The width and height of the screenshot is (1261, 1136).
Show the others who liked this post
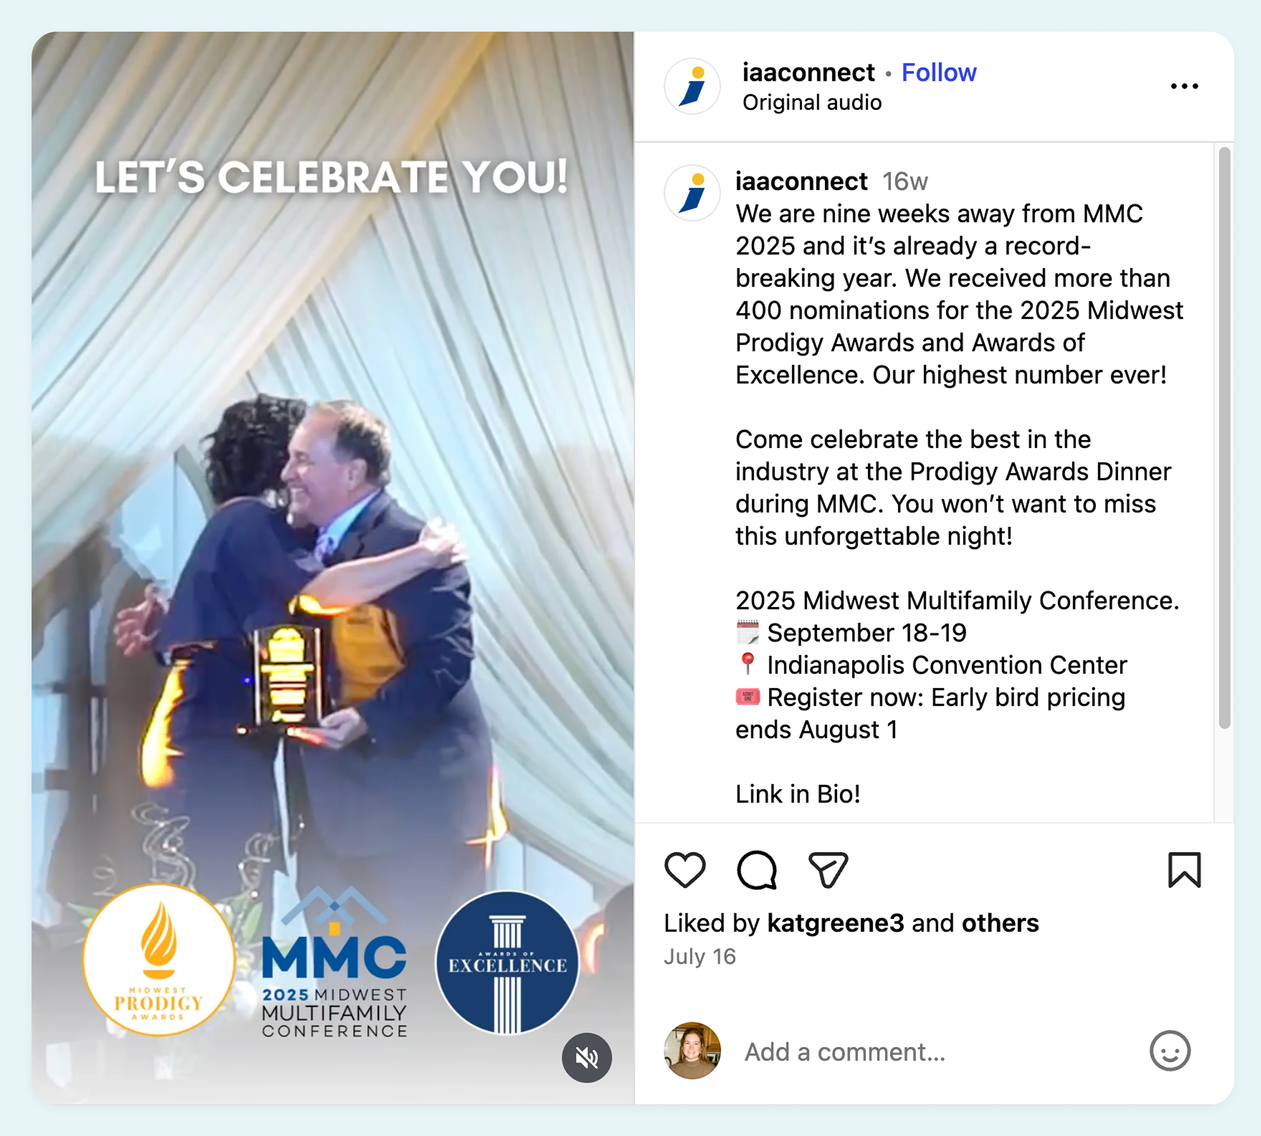(x=1000, y=923)
